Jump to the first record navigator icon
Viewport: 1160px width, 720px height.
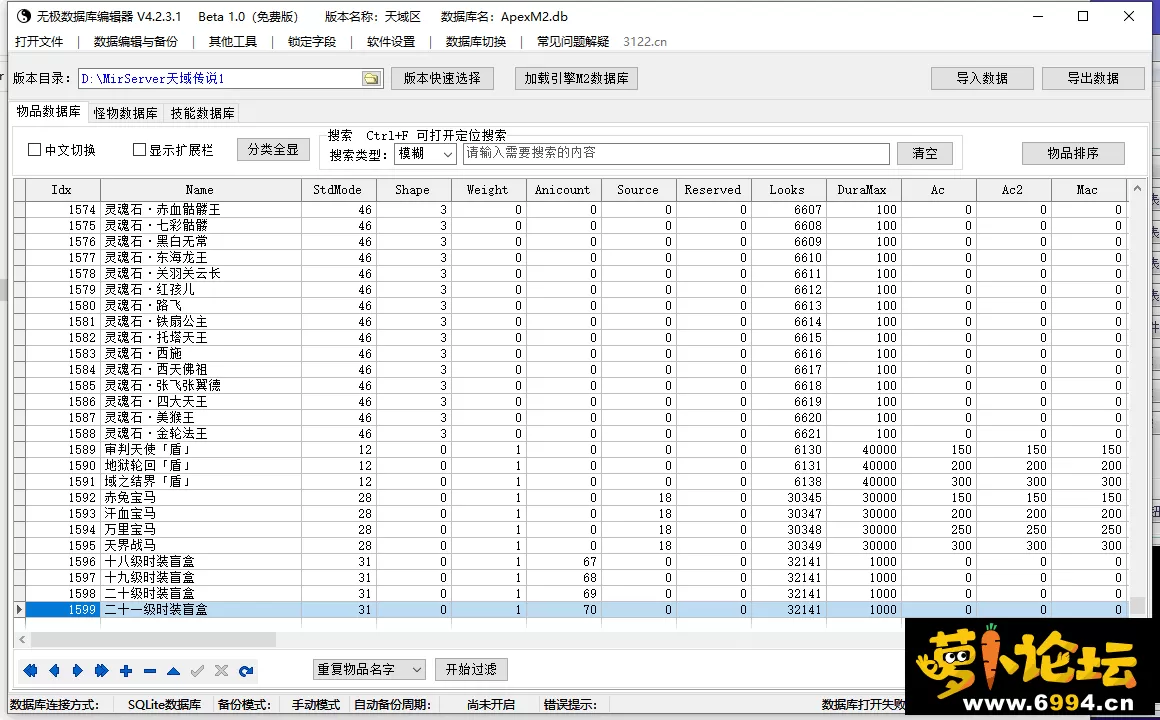coord(30,671)
